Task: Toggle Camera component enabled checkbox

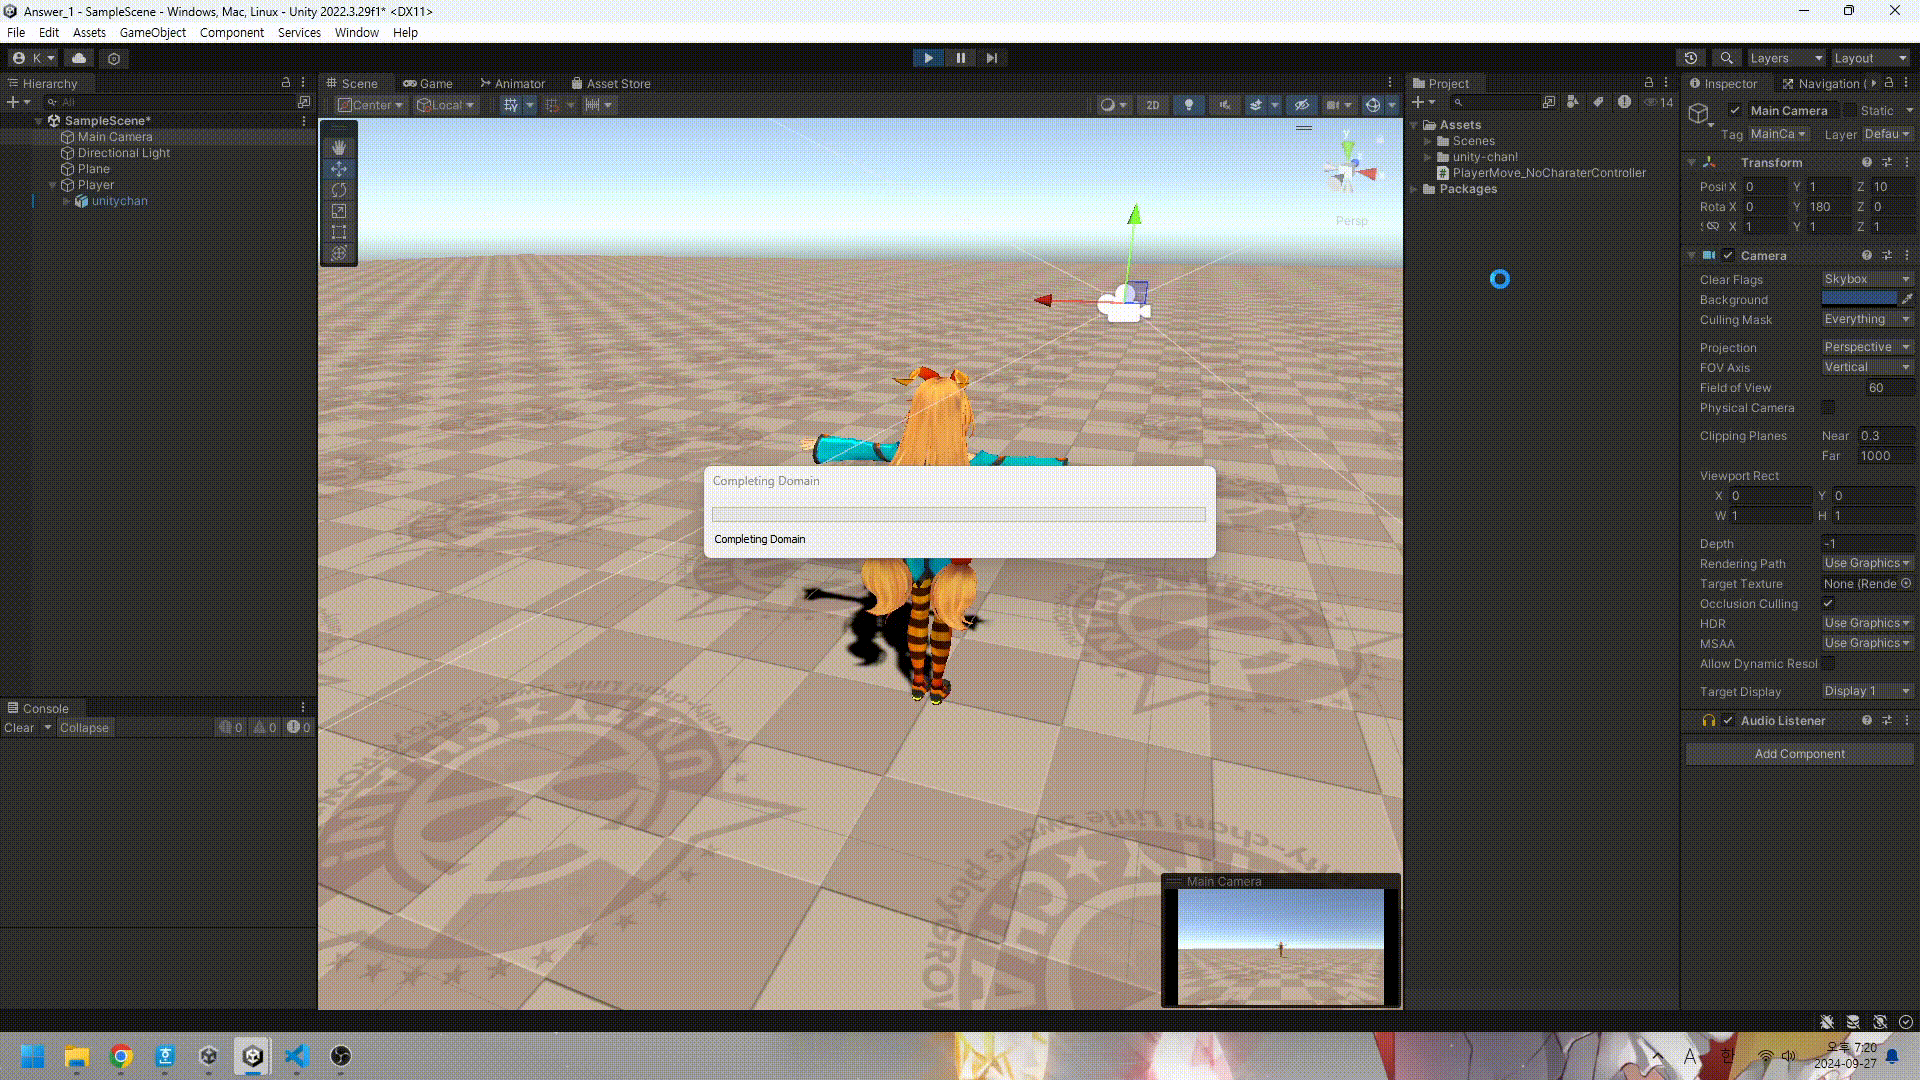Action: pyautogui.click(x=1728, y=256)
